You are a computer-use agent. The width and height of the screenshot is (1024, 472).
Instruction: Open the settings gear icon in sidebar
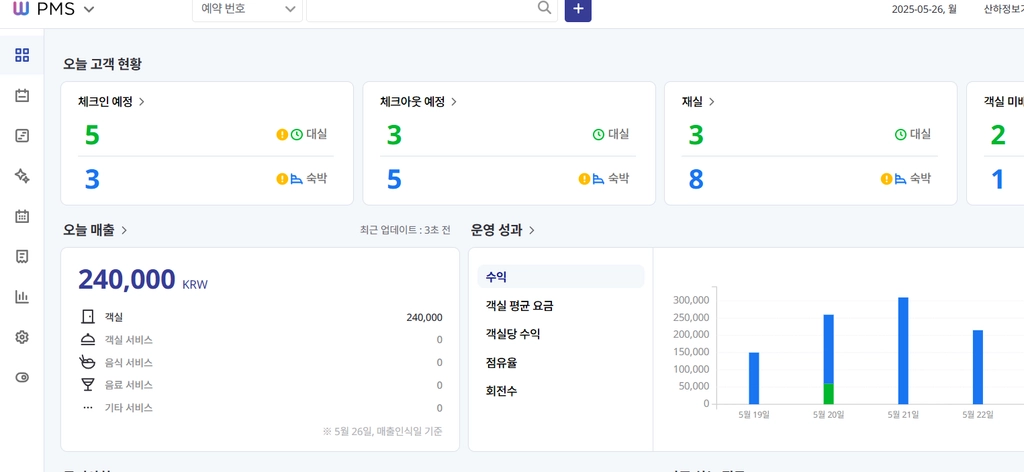click(22, 337)
